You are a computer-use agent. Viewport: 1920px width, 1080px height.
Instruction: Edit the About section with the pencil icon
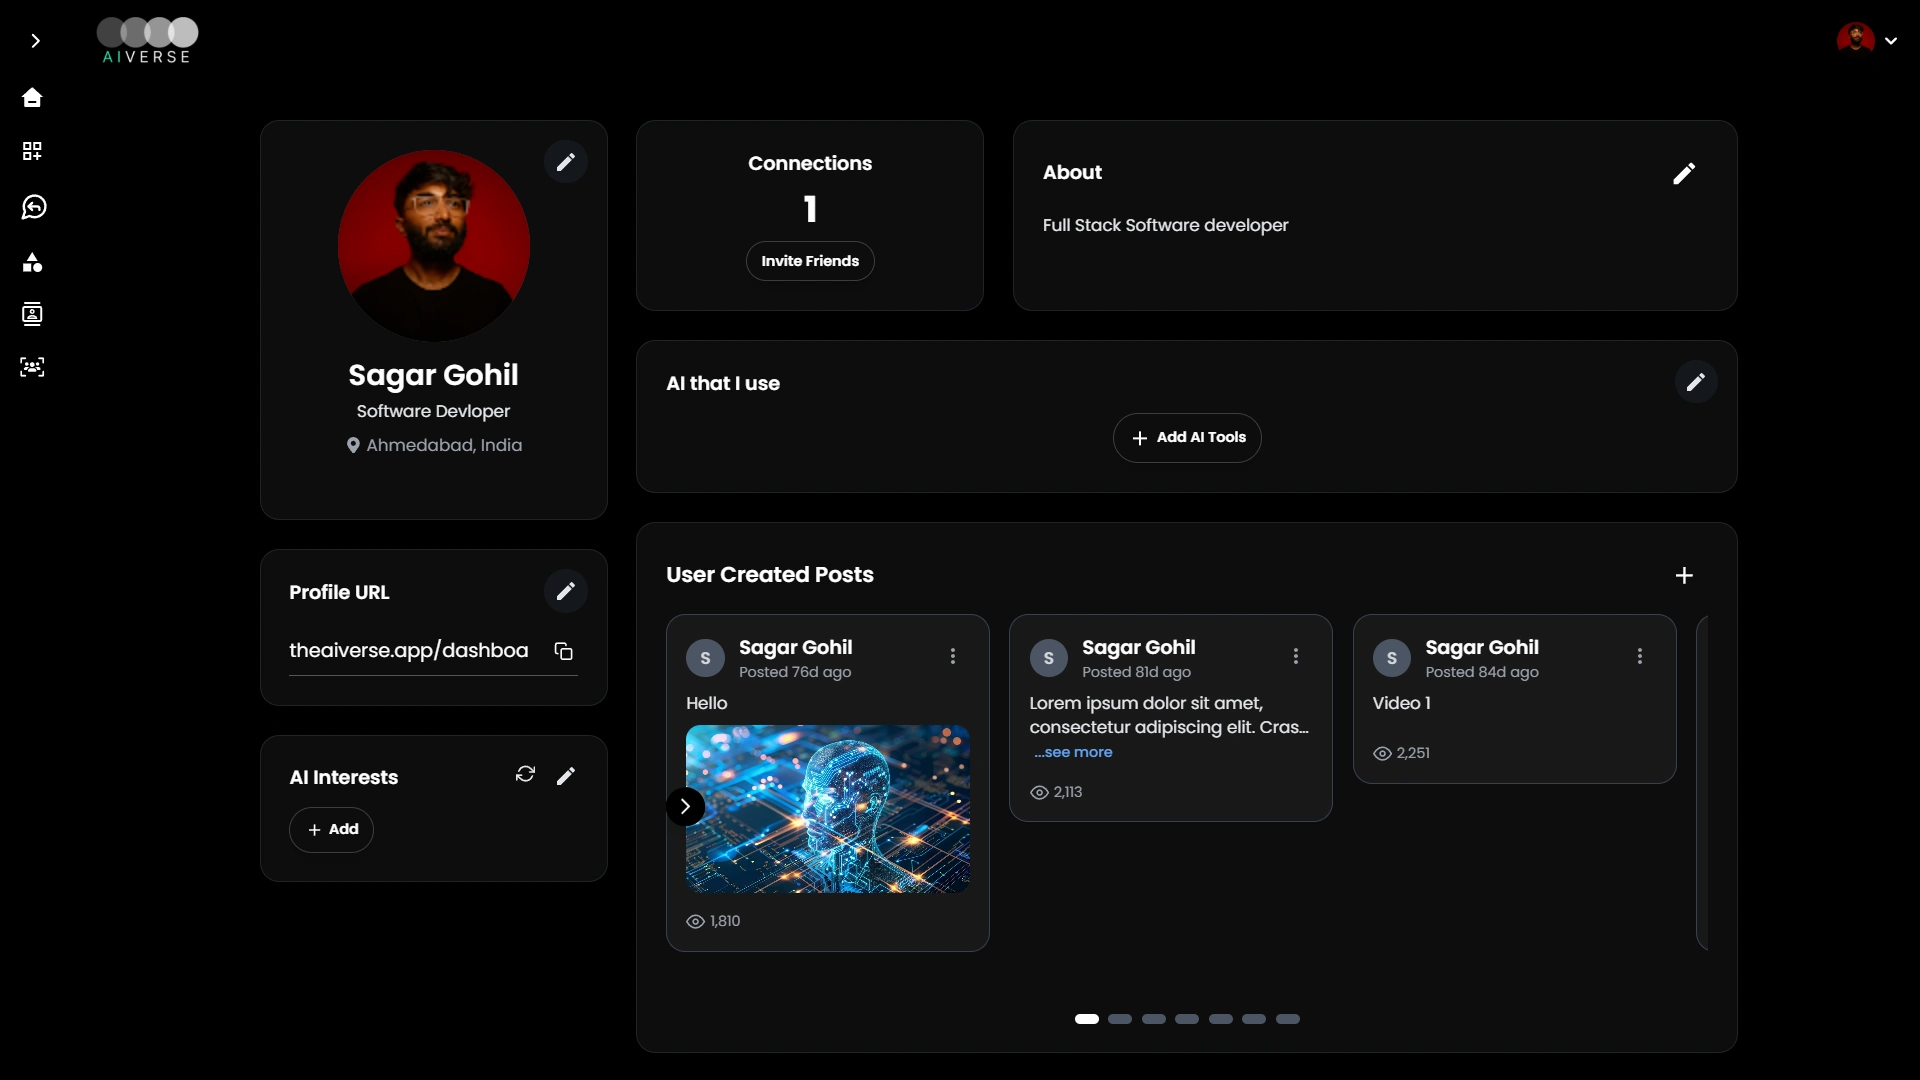pos(1684,174)
